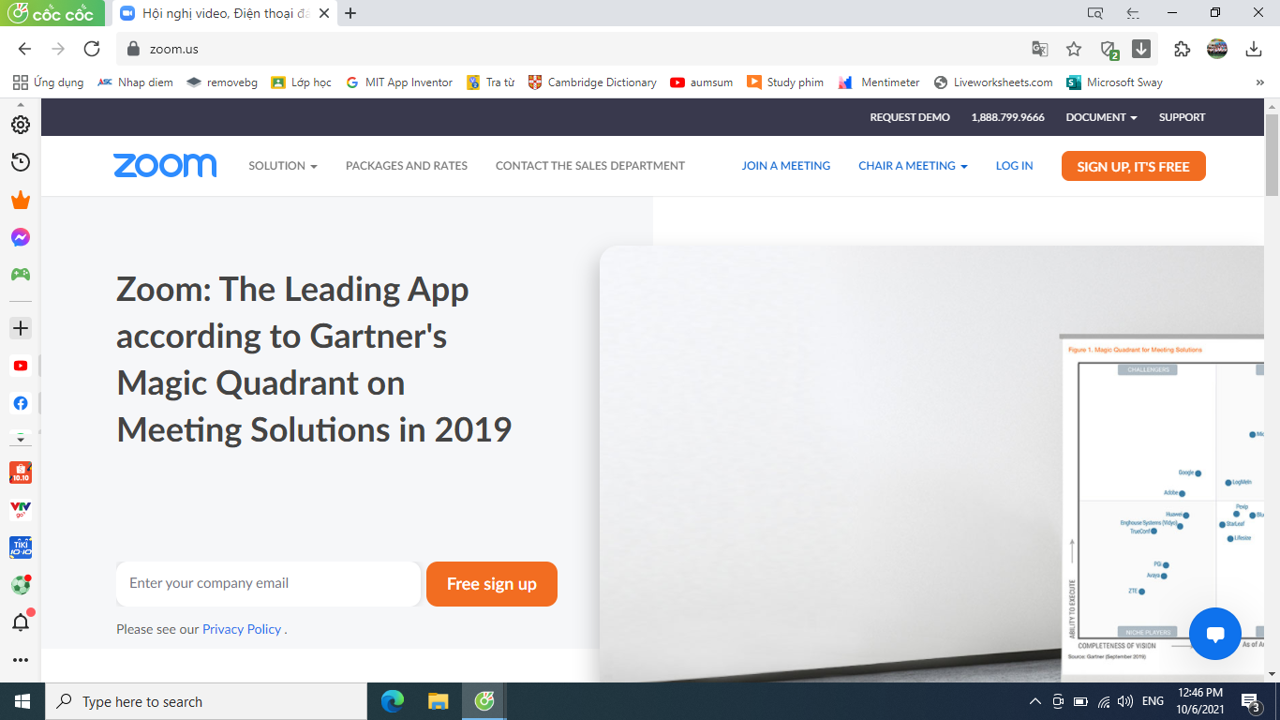Show more bookmarks with double chevron
The height and width of the screenshot is (720, 1280).
coord(1259,82)
